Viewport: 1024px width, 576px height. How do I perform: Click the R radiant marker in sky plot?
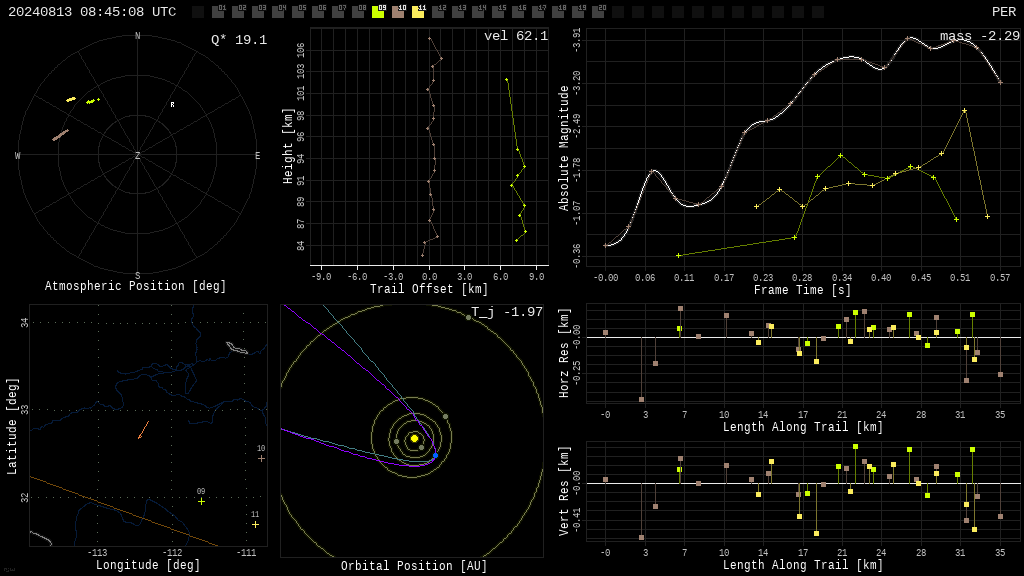[x=172, y=104]
